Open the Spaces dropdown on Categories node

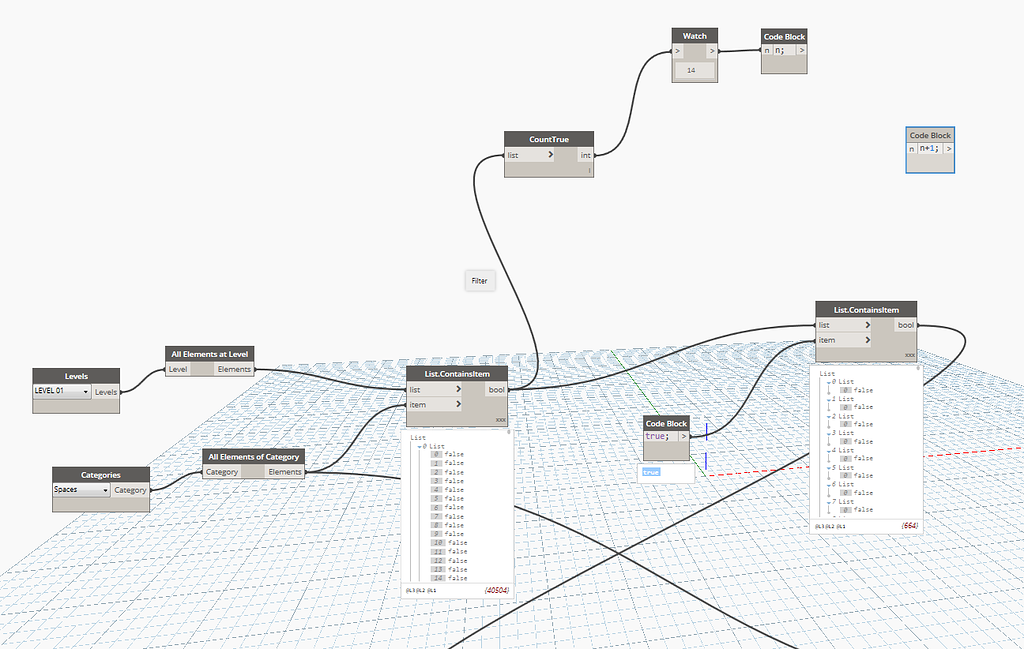coord(80,490)
